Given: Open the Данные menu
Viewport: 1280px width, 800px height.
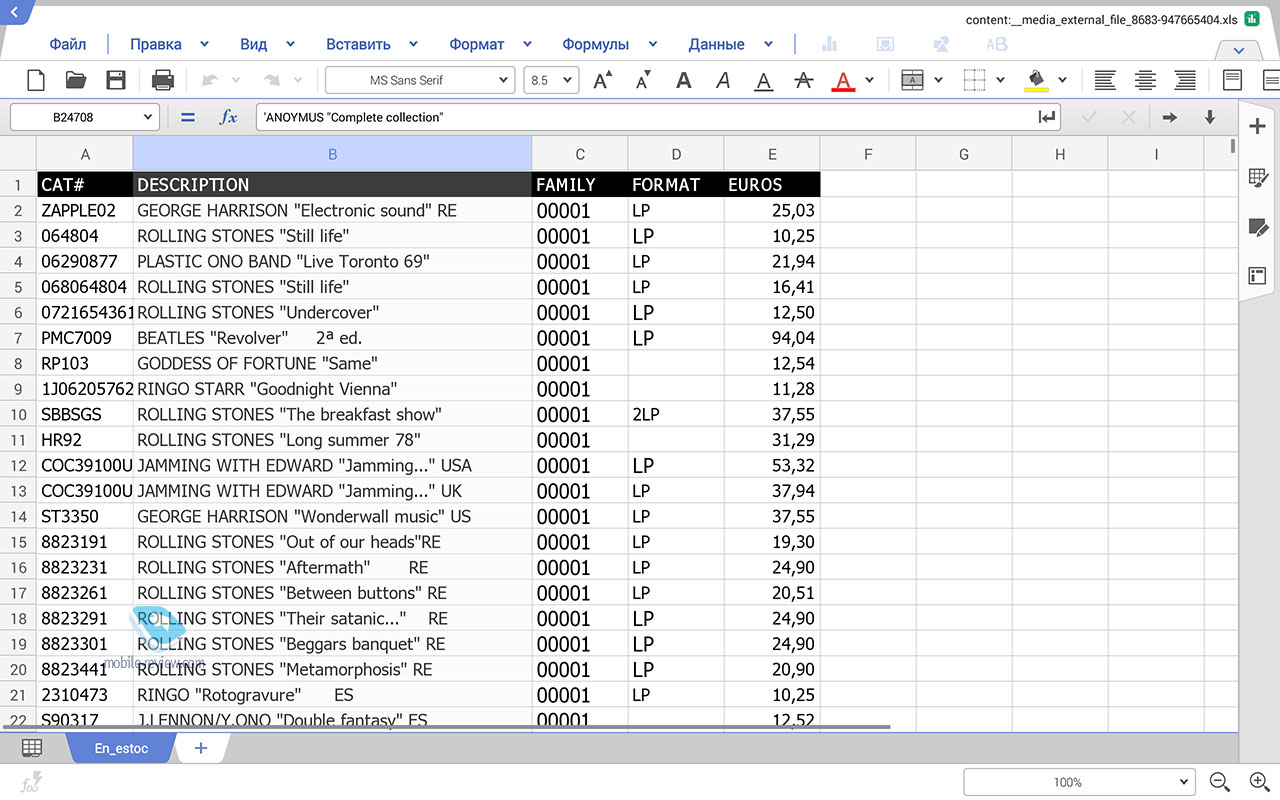Looking at the screenshot, I should (x=716, y=44).
